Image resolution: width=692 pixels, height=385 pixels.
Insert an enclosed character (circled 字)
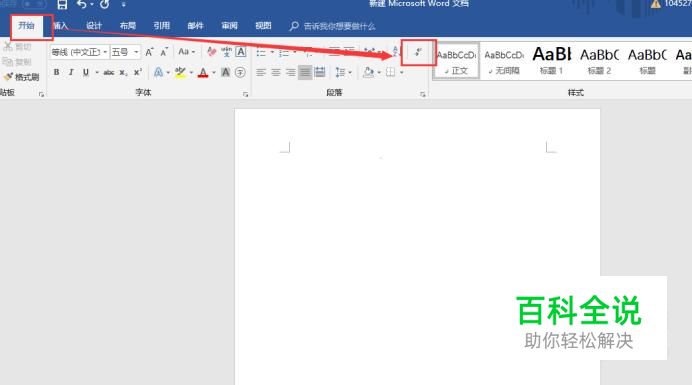click(240, 72)
